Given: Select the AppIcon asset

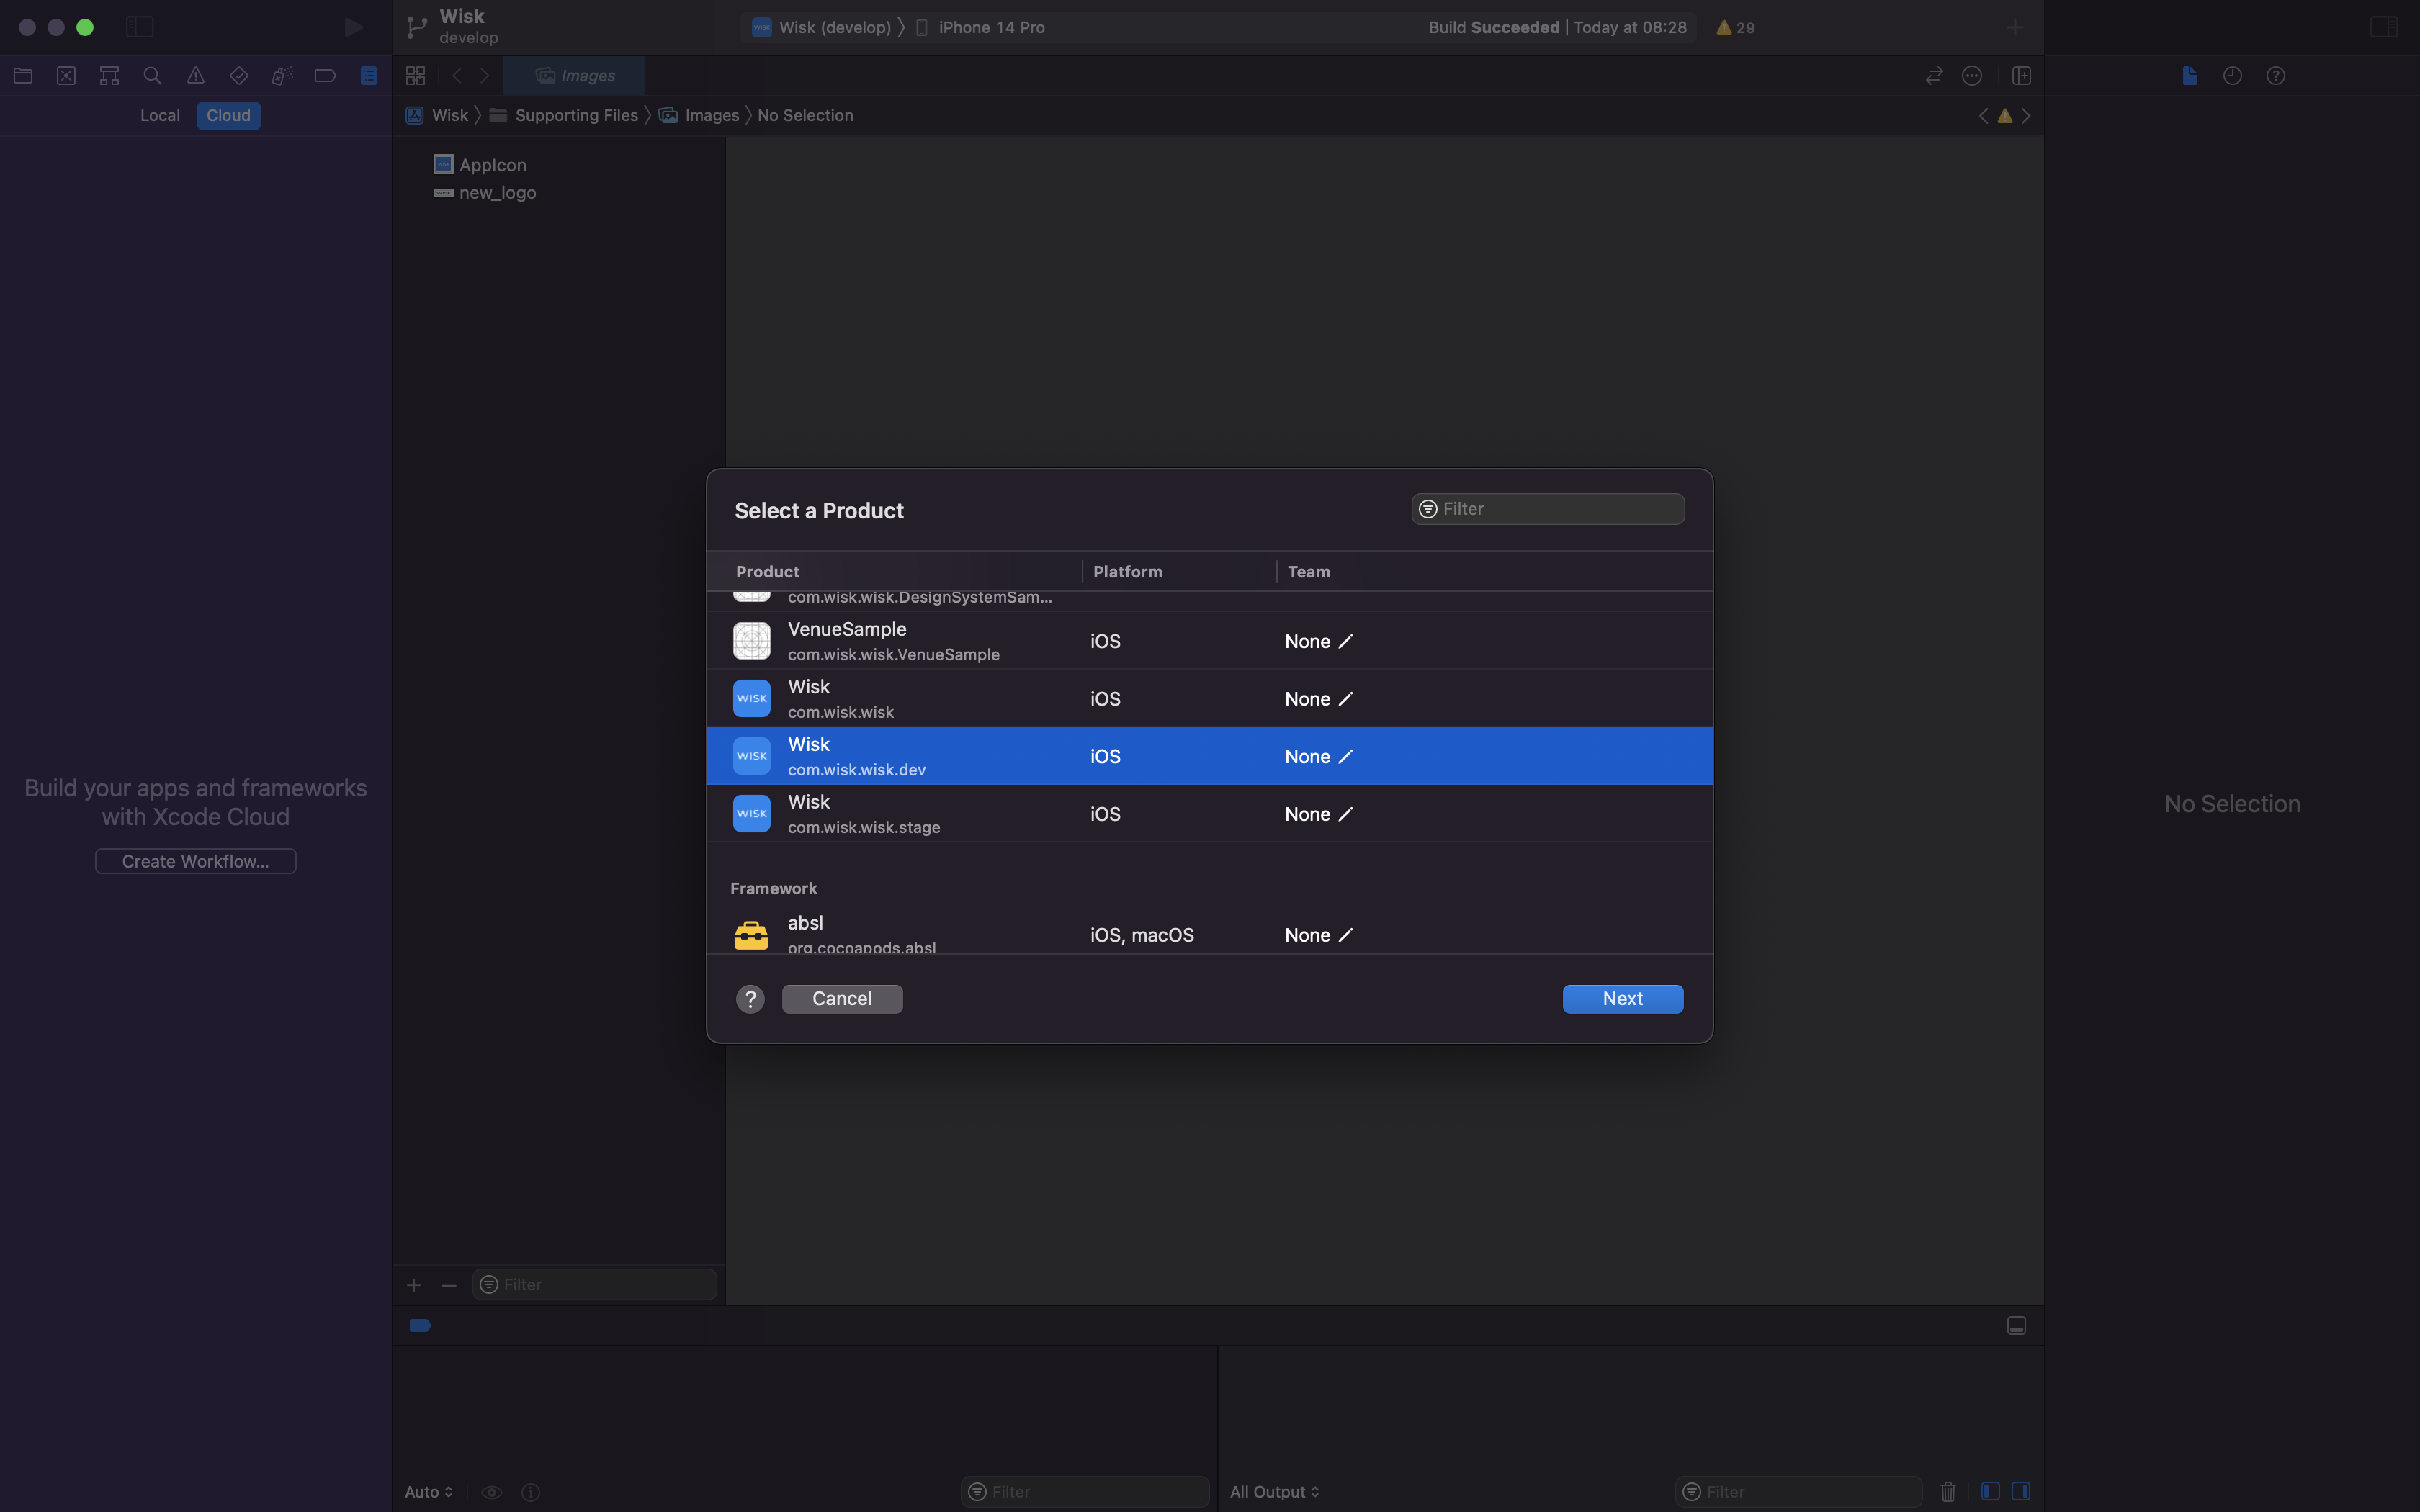Looking at the screenshot, I should 480,164.
